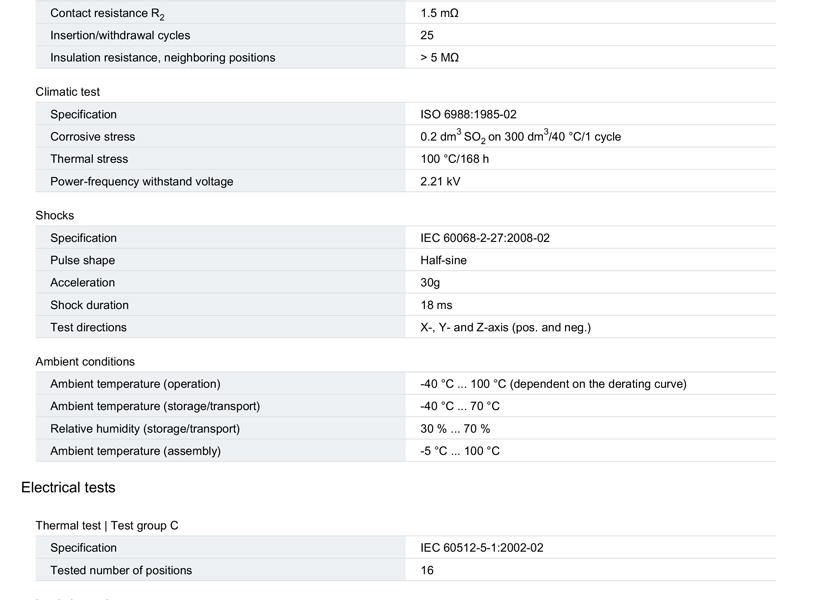
Task: Select the Contact resistance R2 label
Action: point(107,14)
